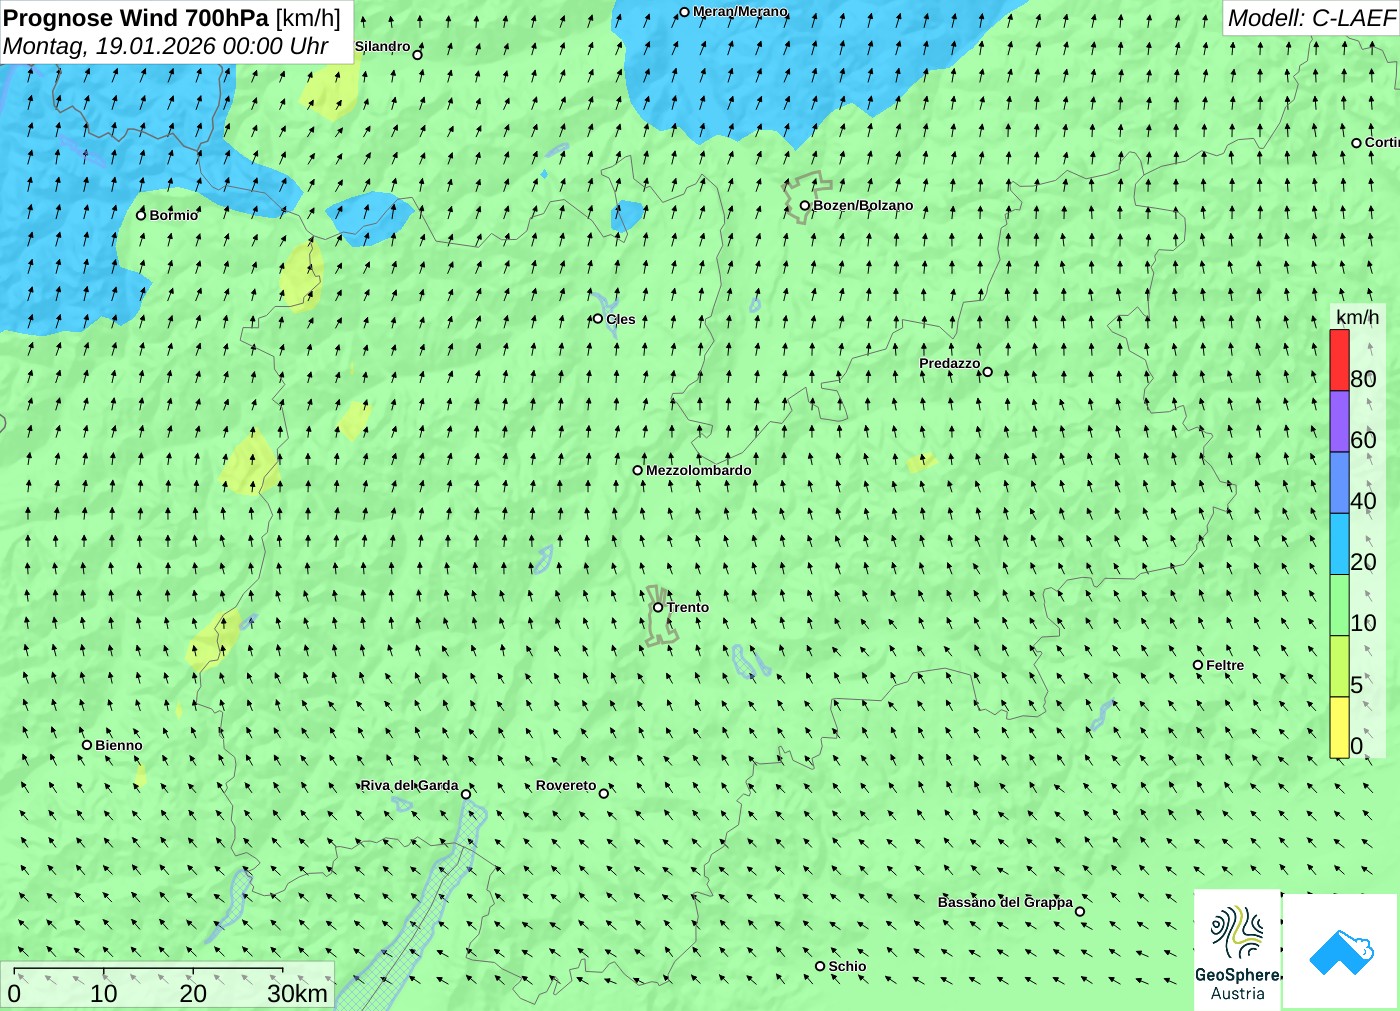Click the 'Rovereto' name label
The height and width of the screenshot is (1011, 1400).
[x=565, y=785]
